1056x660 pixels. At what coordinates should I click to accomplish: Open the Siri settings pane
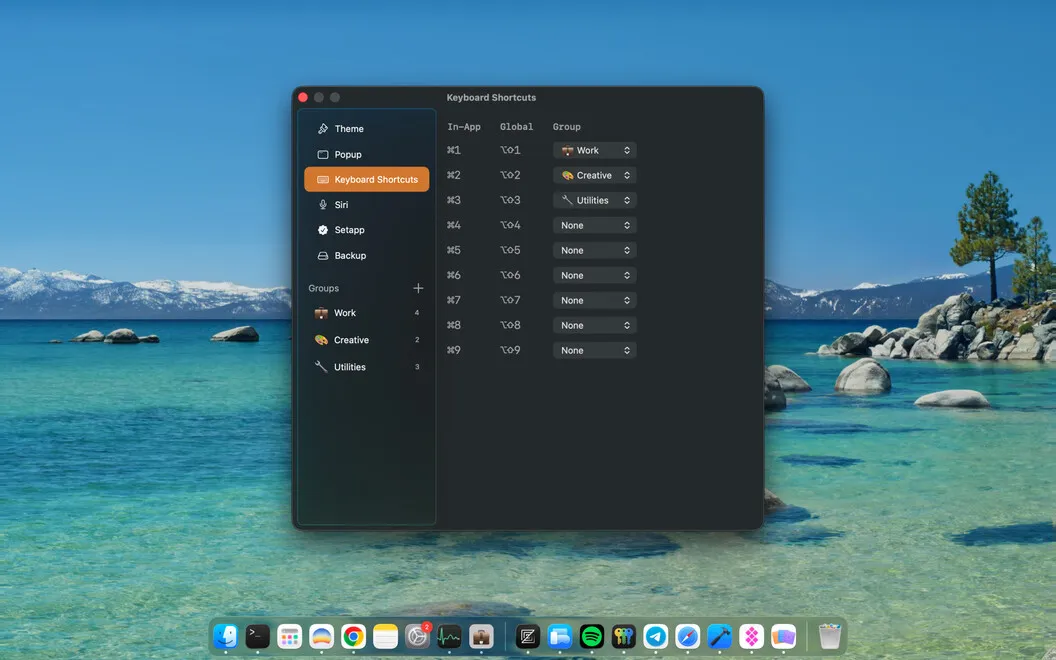click(x=366, y=205)
